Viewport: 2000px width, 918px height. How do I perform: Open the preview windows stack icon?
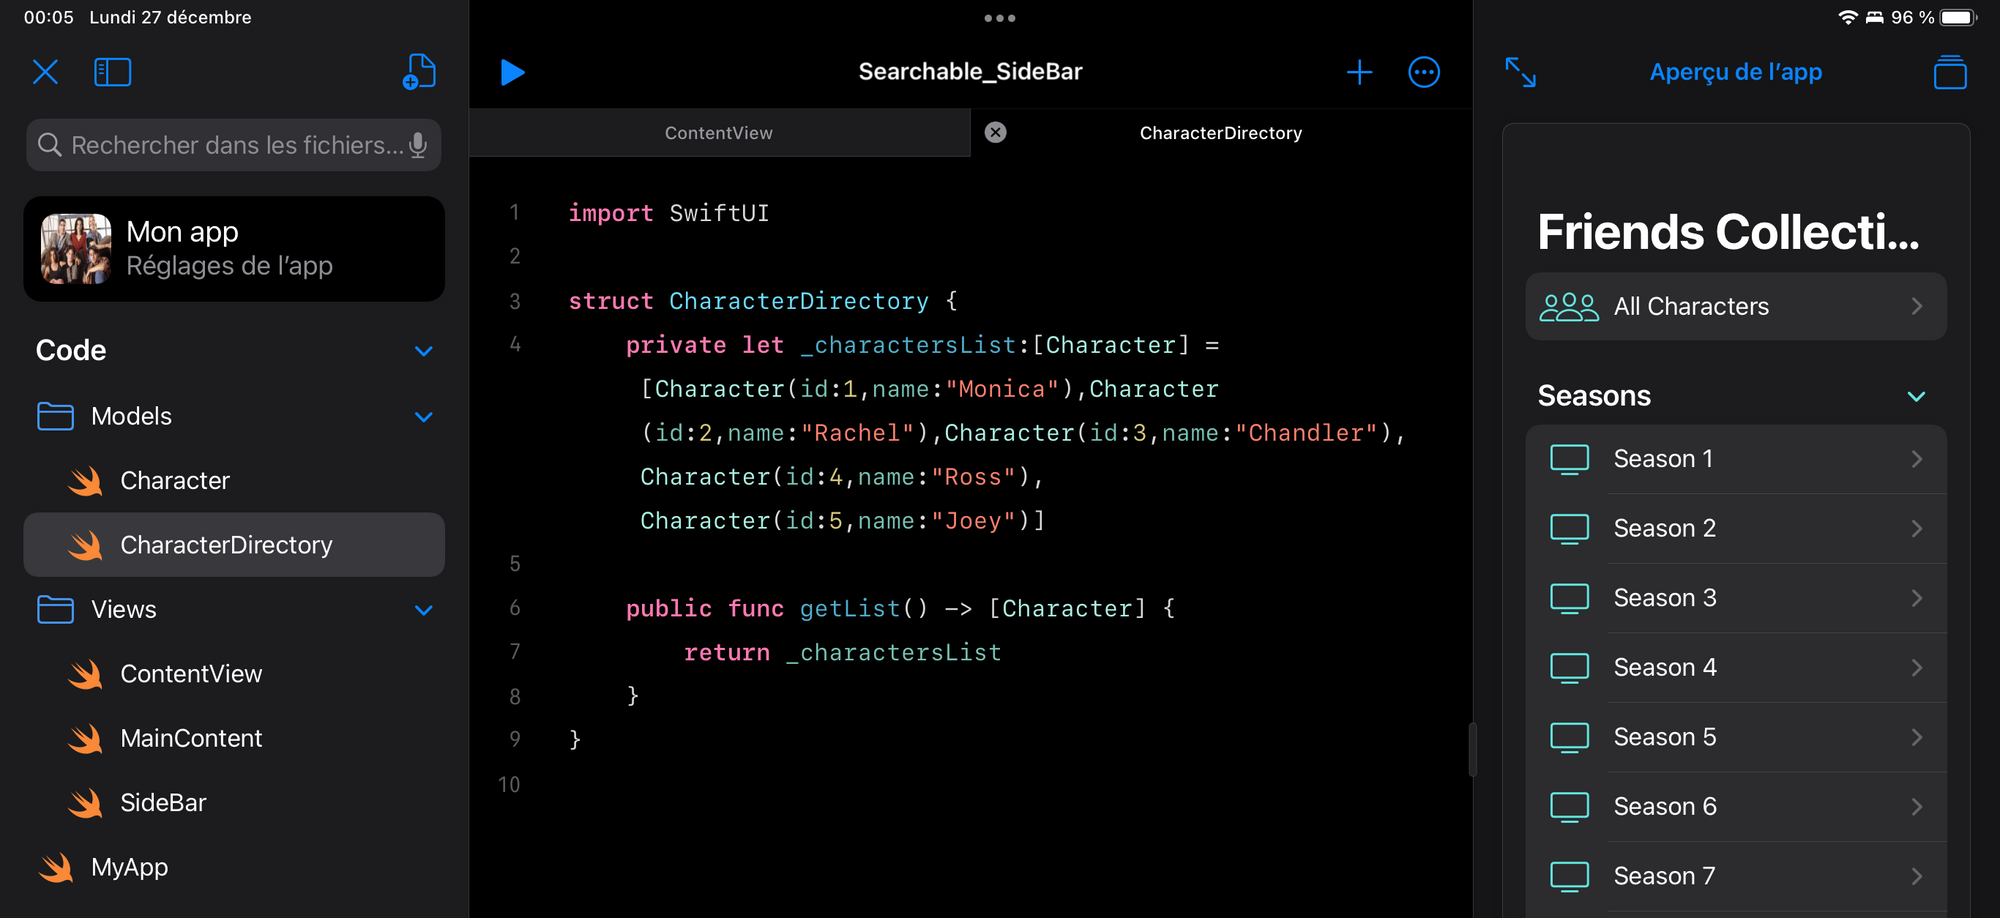pos(1949,72)
